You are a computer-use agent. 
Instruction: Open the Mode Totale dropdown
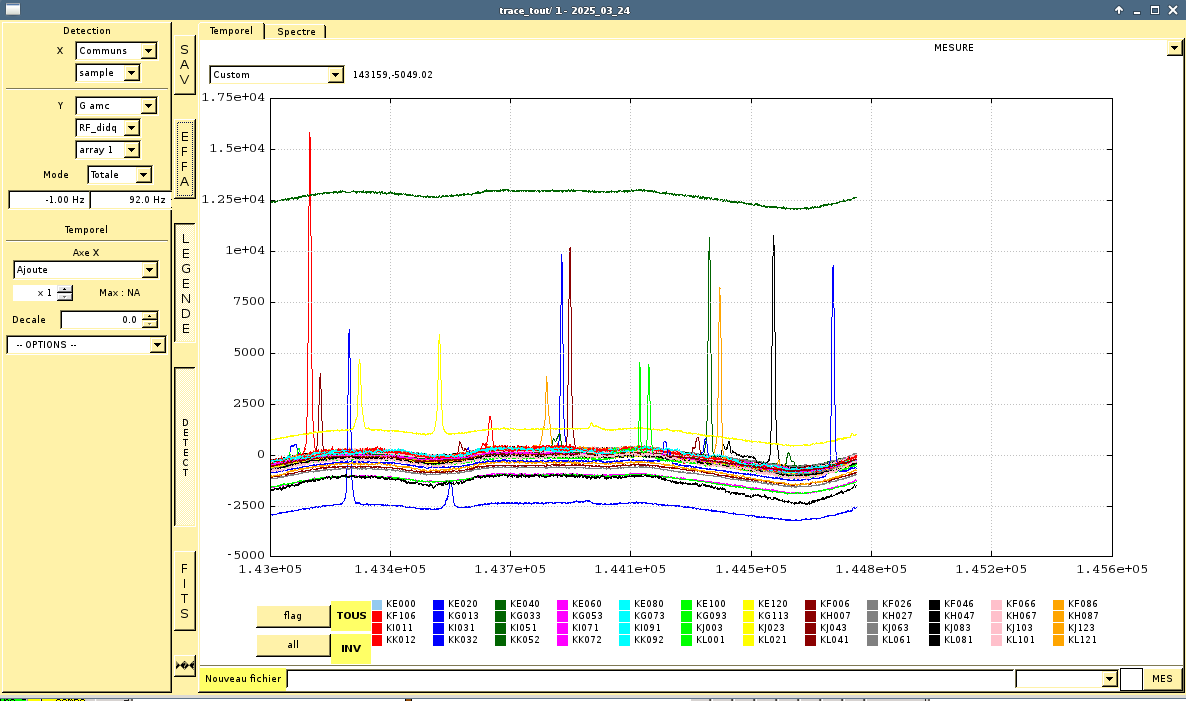coord(143,175)
